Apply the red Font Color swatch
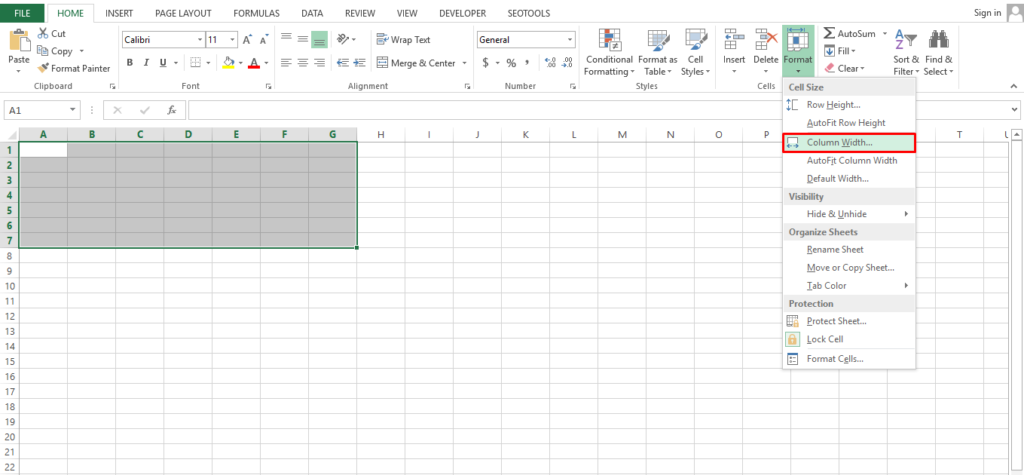 pyautogui.click(x=254, y=63)
